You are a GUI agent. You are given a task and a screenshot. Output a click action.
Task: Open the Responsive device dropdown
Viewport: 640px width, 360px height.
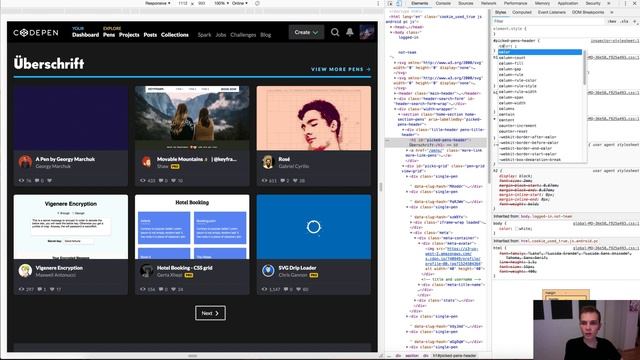coord(158,3)
